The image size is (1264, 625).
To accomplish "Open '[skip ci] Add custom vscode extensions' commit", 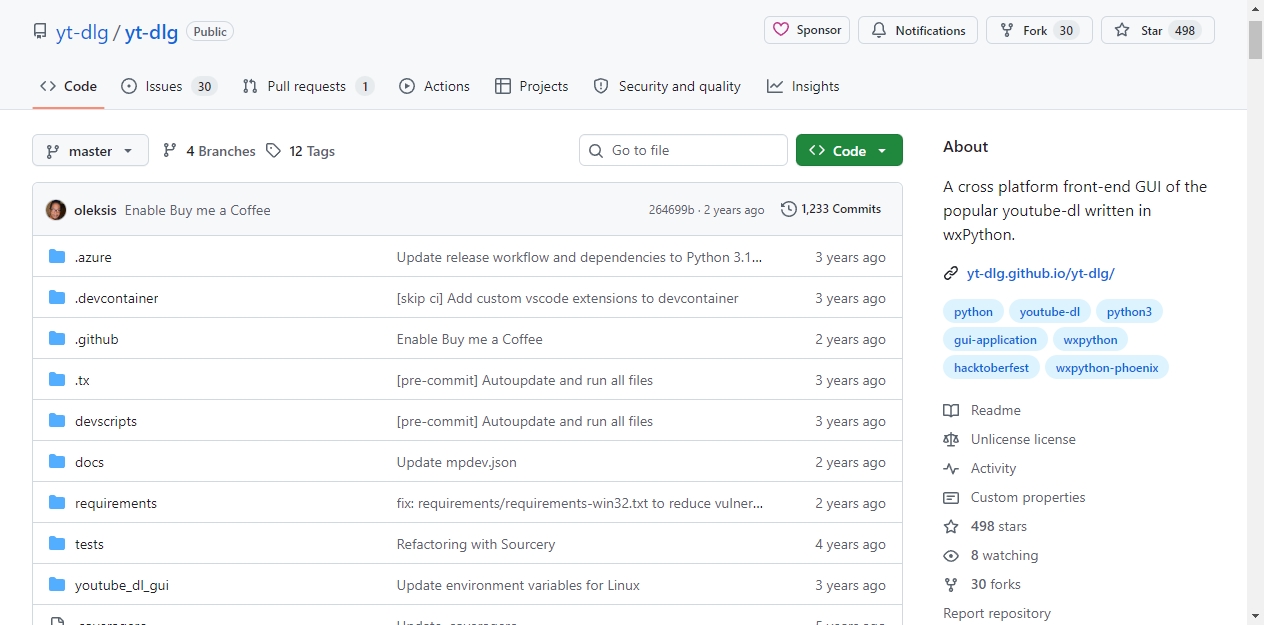I will [x=568, y=298].
